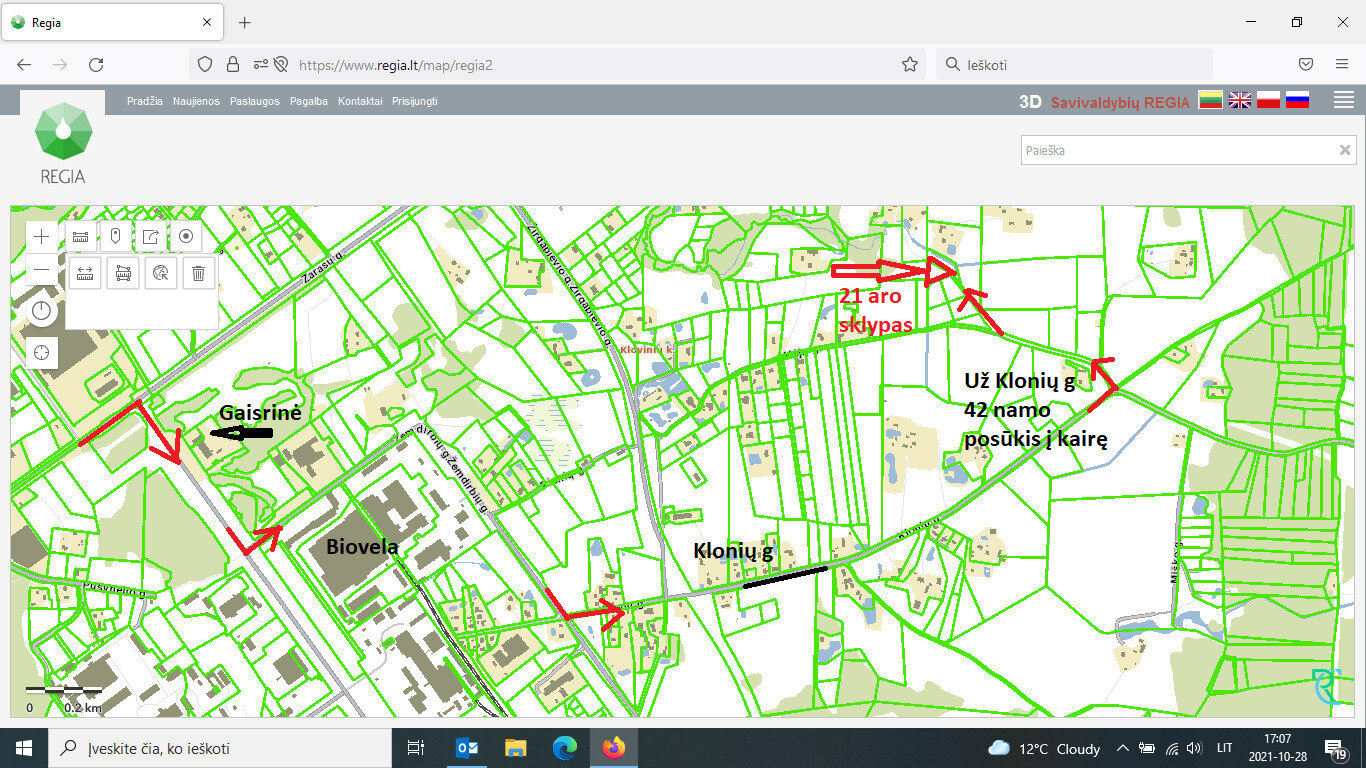Click the globe pointer select tool
This screenshot has width=1366, height=768.
coord(161,273)
